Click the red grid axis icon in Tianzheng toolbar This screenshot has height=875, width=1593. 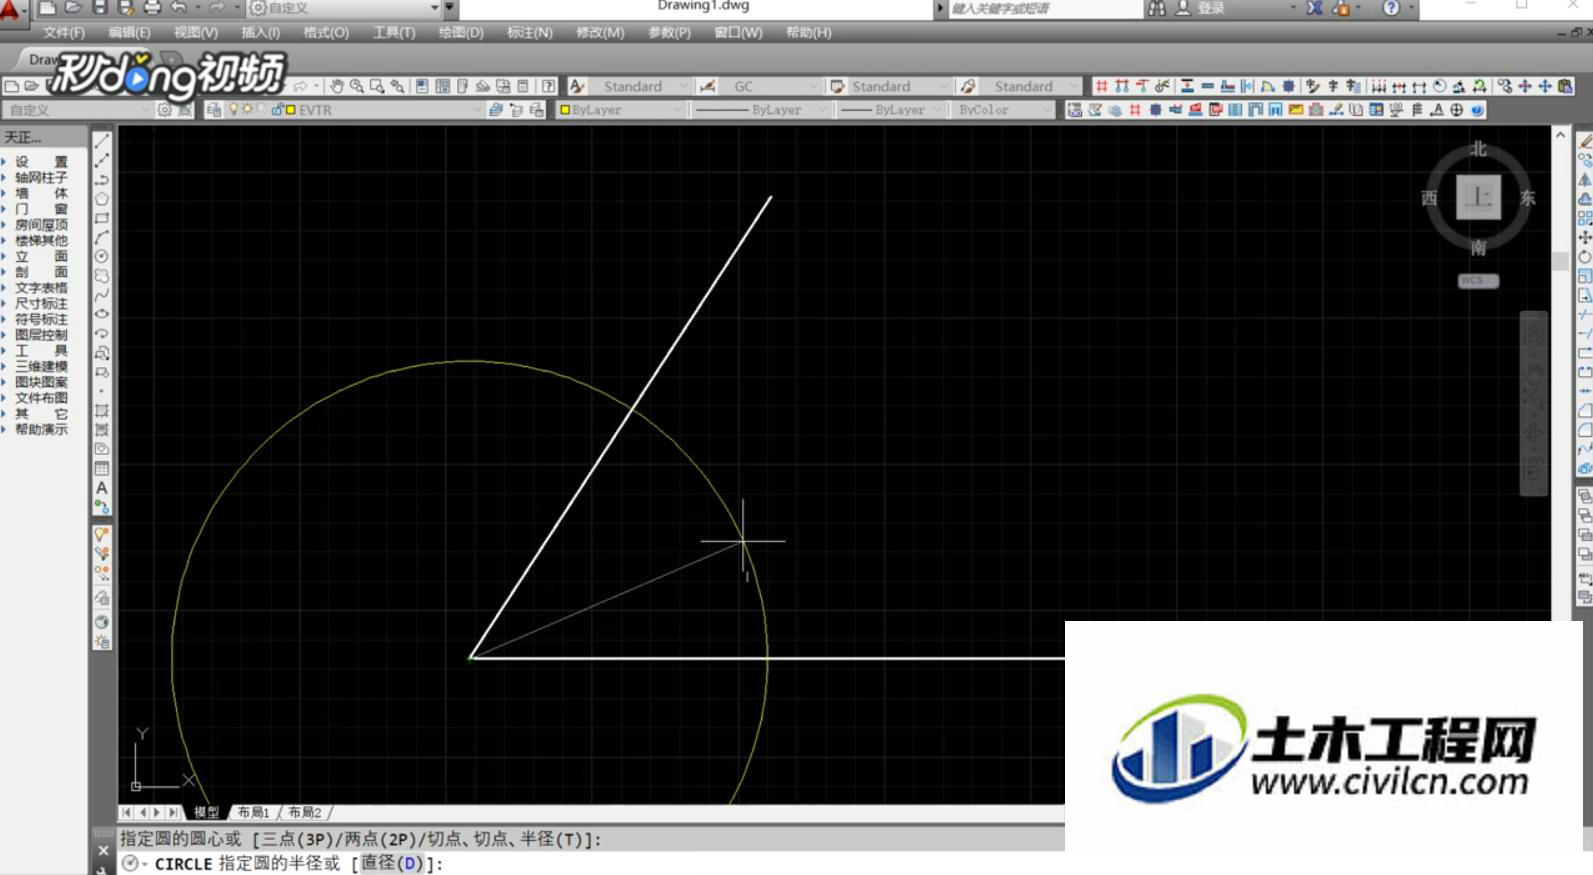(x=1101, y=86)
